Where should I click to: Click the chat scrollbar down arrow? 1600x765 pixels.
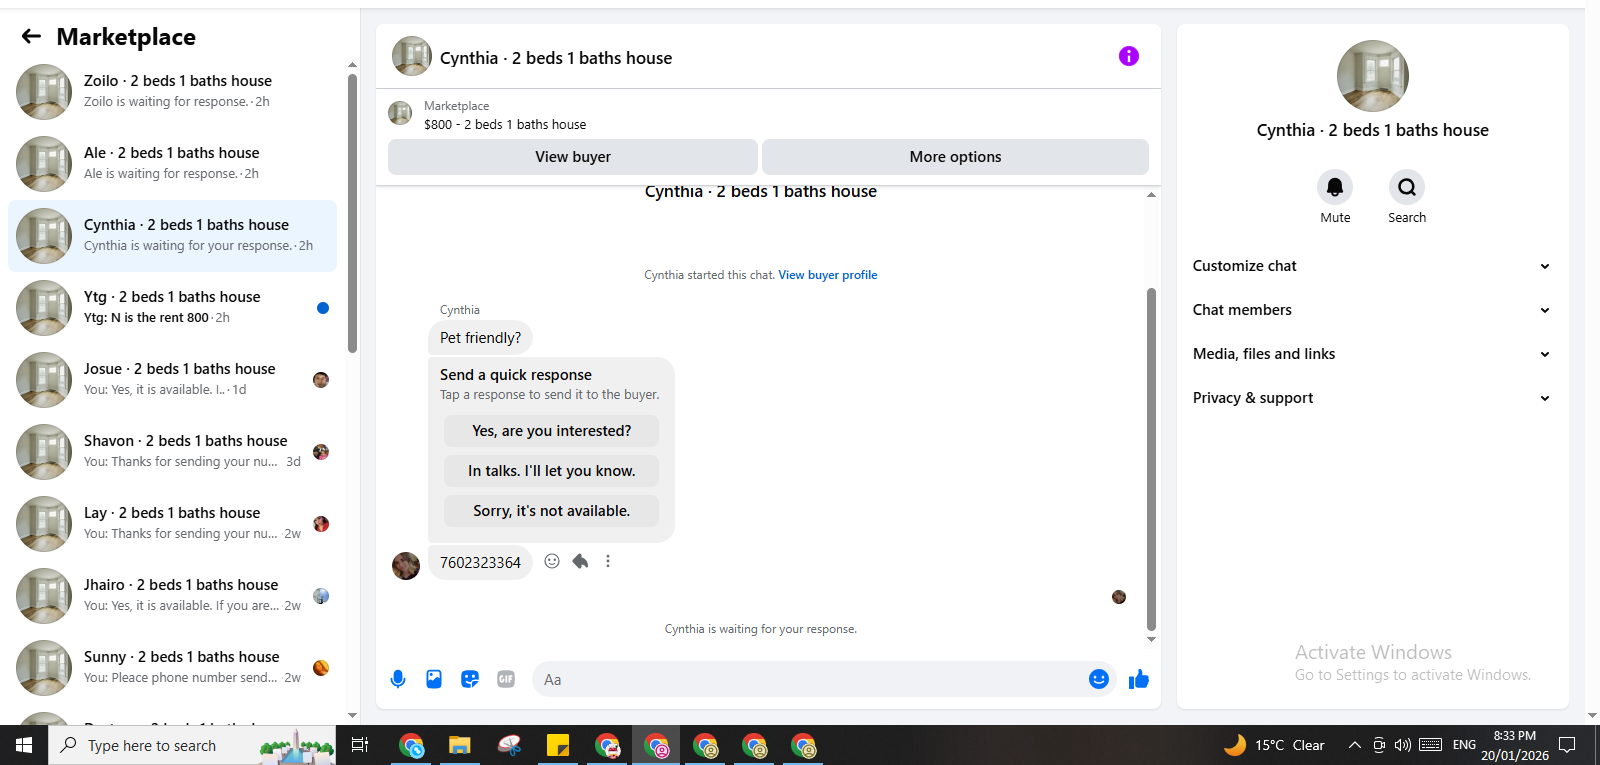click(1151, 639)
